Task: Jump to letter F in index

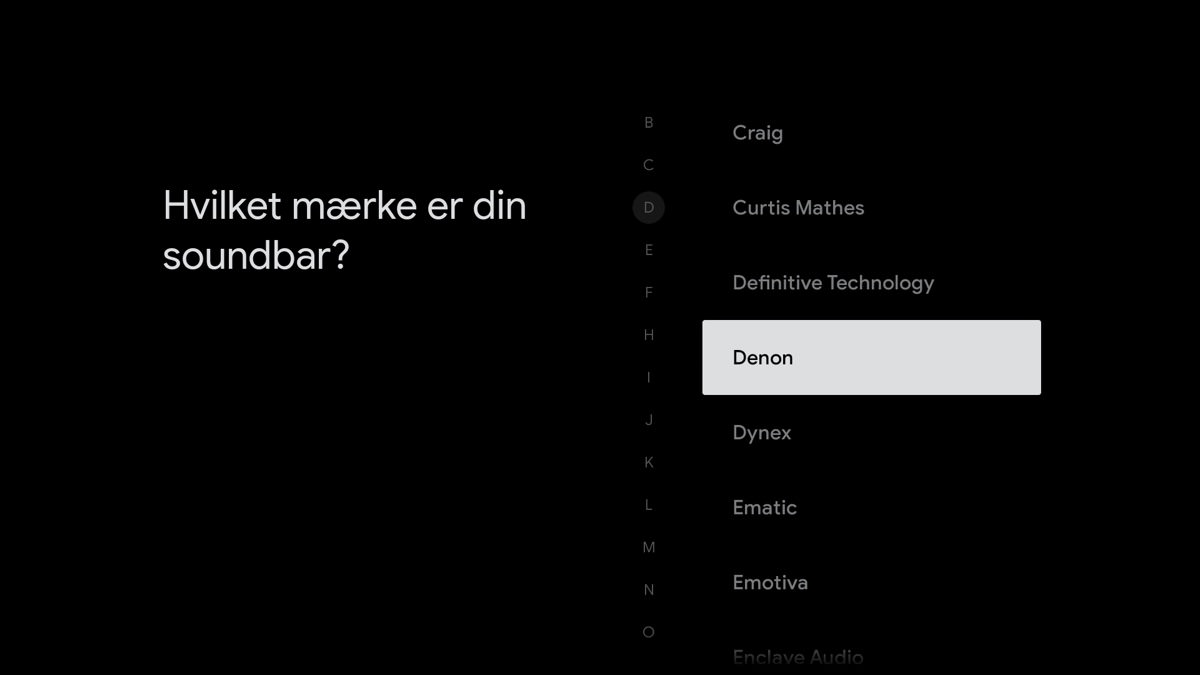Action: click(648, 293)
